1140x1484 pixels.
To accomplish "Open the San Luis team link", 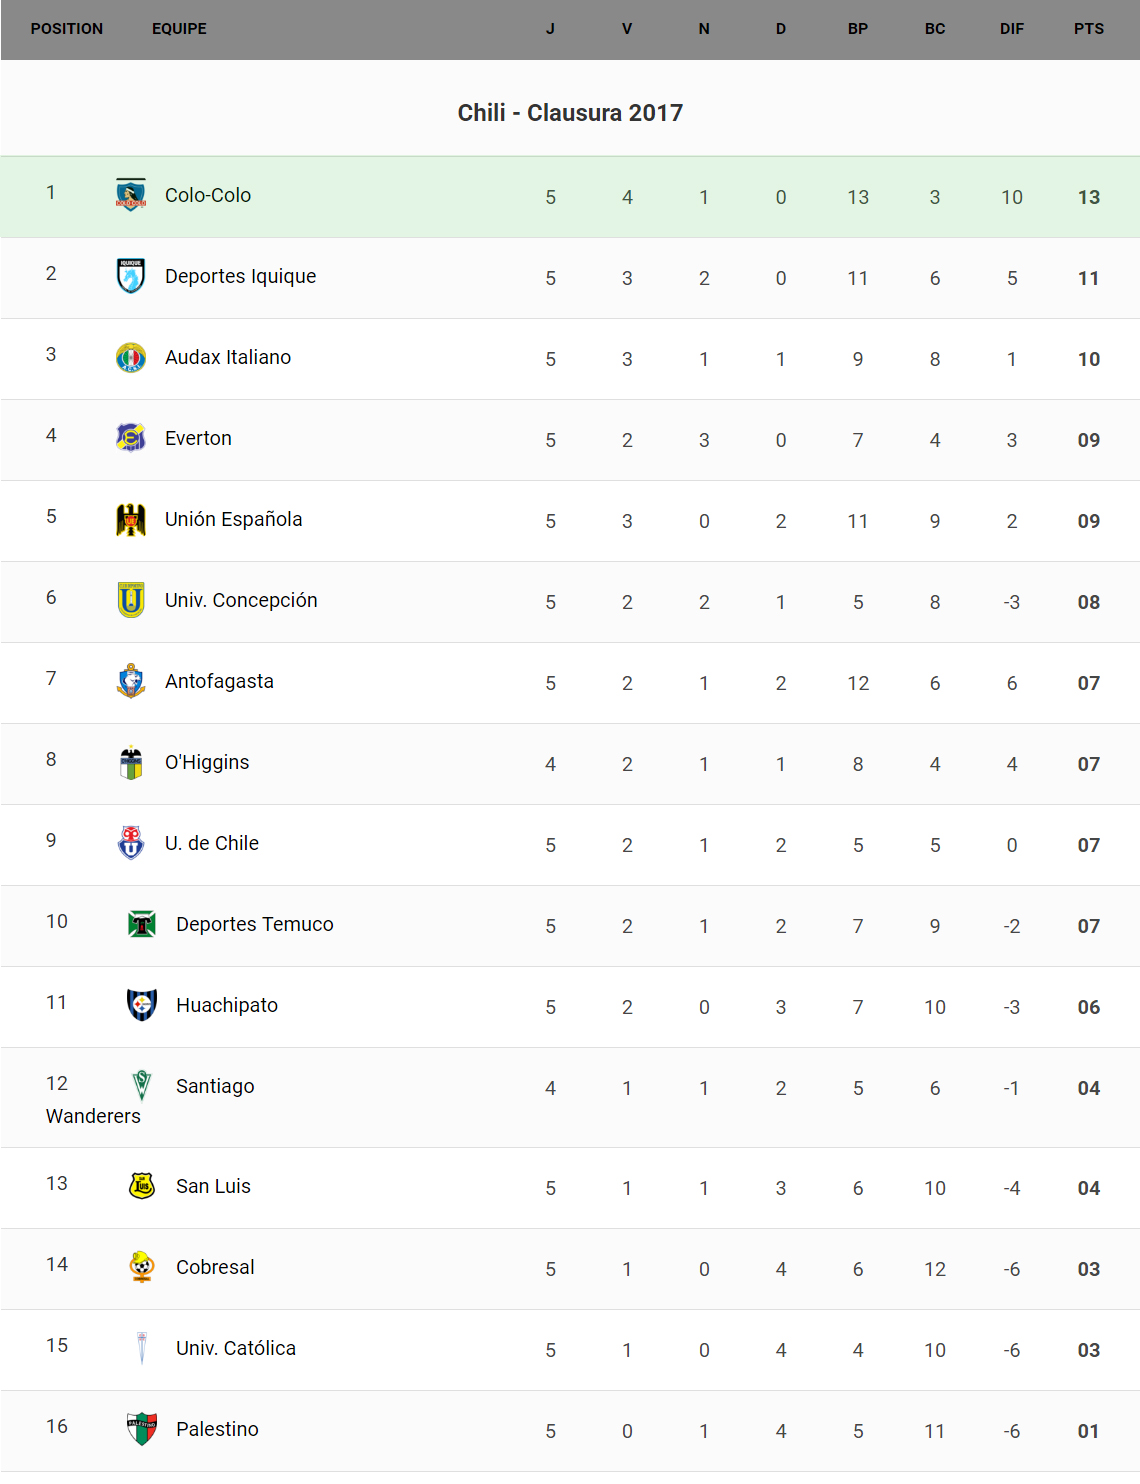I will click(x=213, y=1186).
